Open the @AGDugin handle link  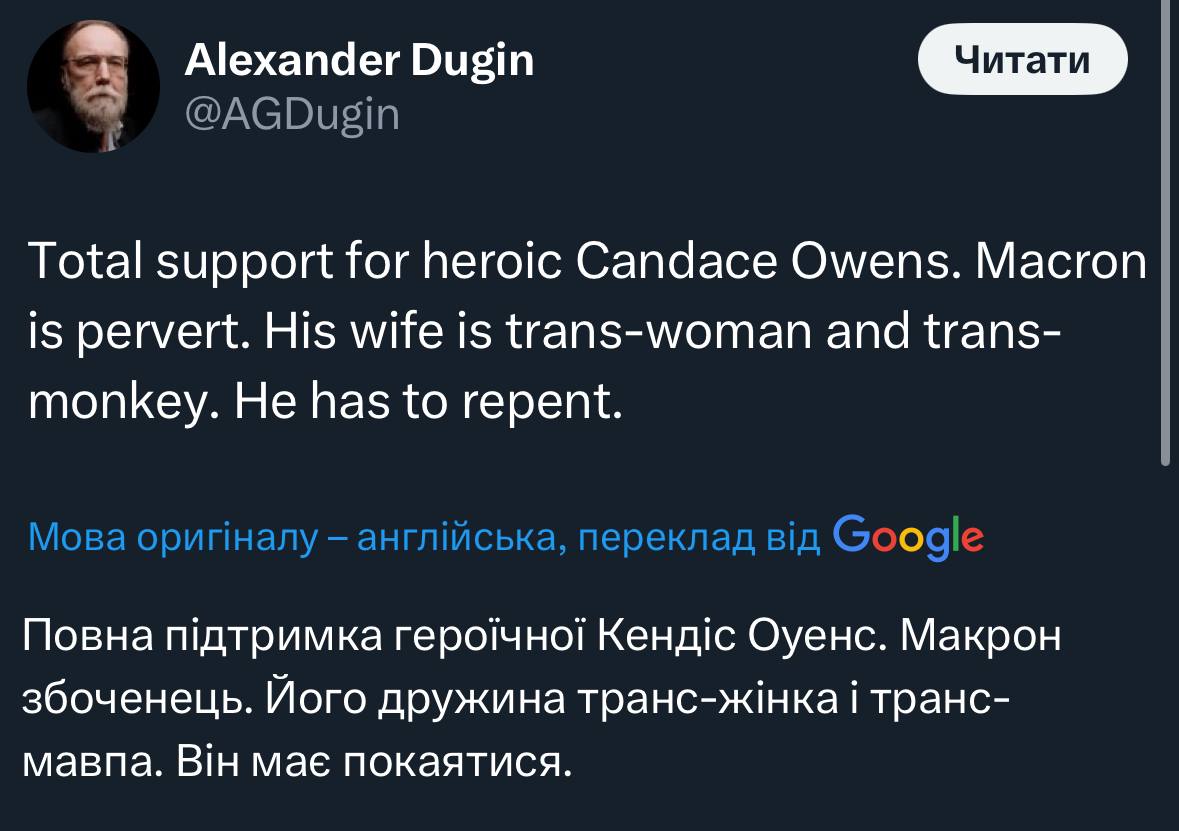292,116
